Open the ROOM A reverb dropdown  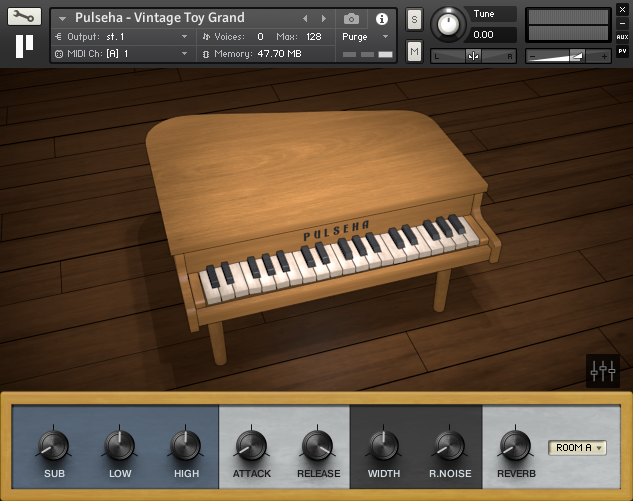pyautogui.click(x=577, y=448)
